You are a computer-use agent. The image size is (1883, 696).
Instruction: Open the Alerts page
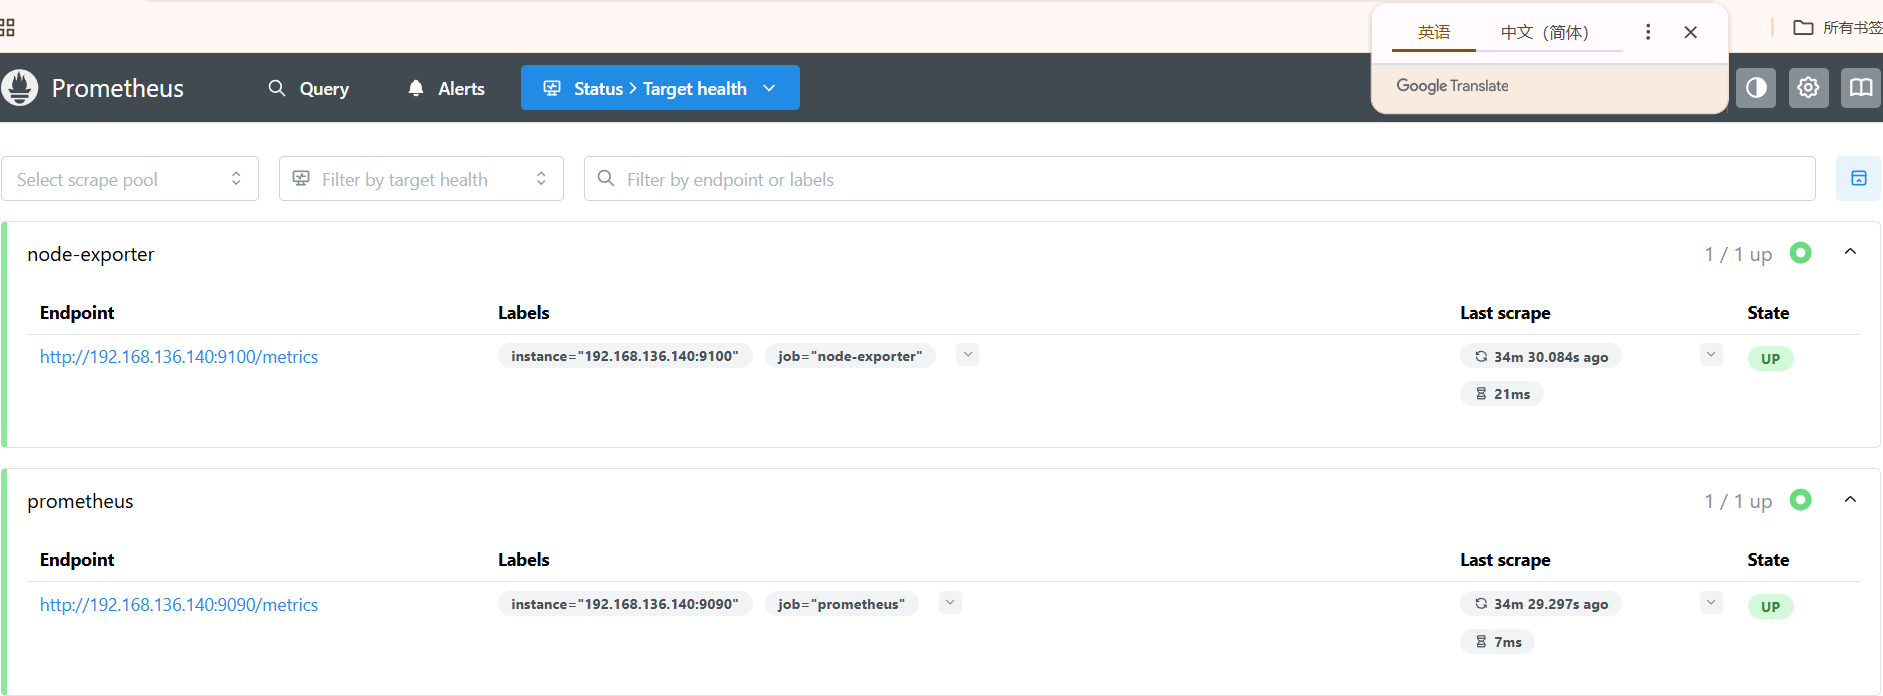click(x=446, y=88)
